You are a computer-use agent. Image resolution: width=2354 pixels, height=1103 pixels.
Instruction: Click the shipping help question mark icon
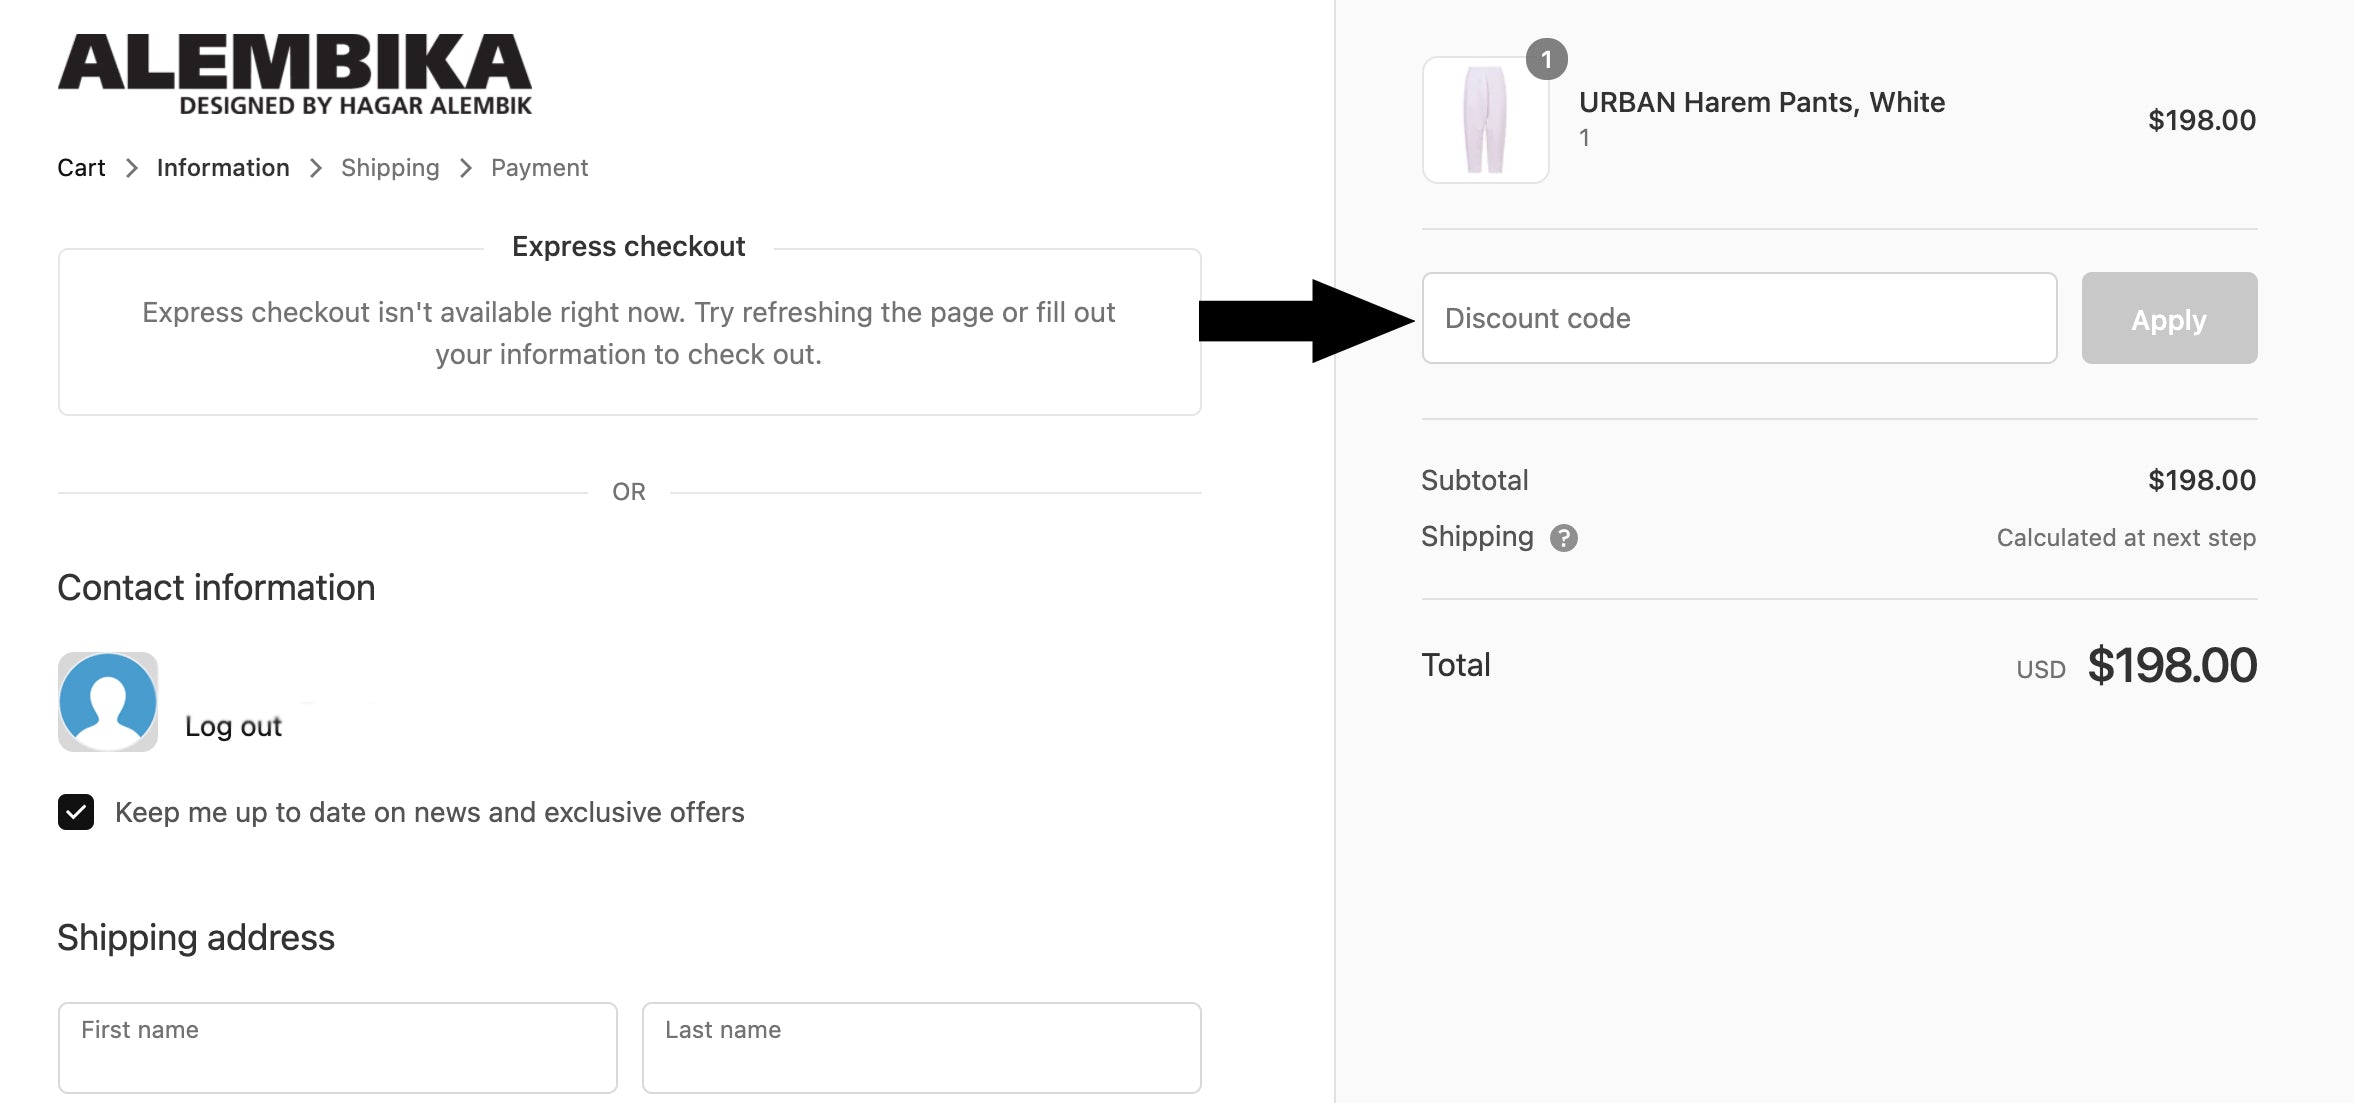coord(1563,538)
